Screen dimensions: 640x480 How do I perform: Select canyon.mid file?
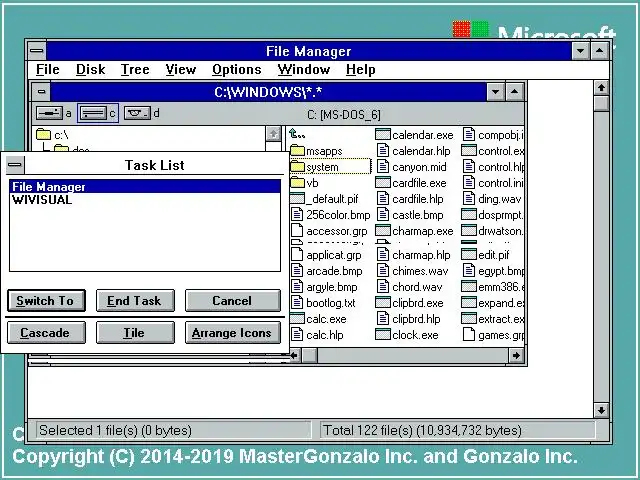click(x=411, y=167)
